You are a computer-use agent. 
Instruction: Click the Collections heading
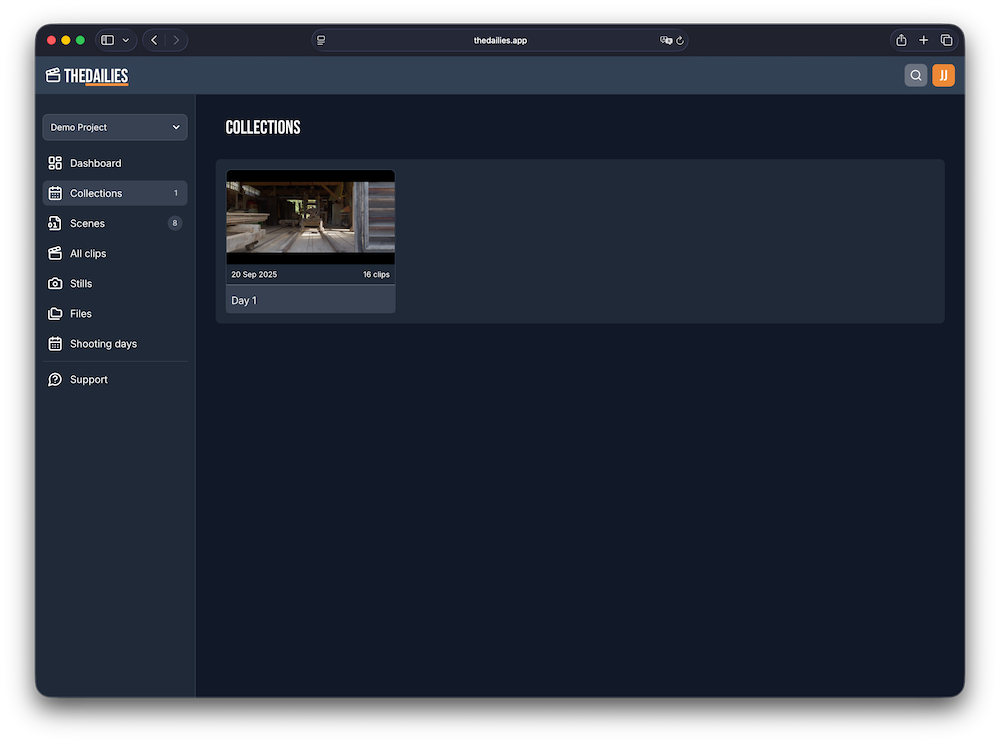click(263, 127)
